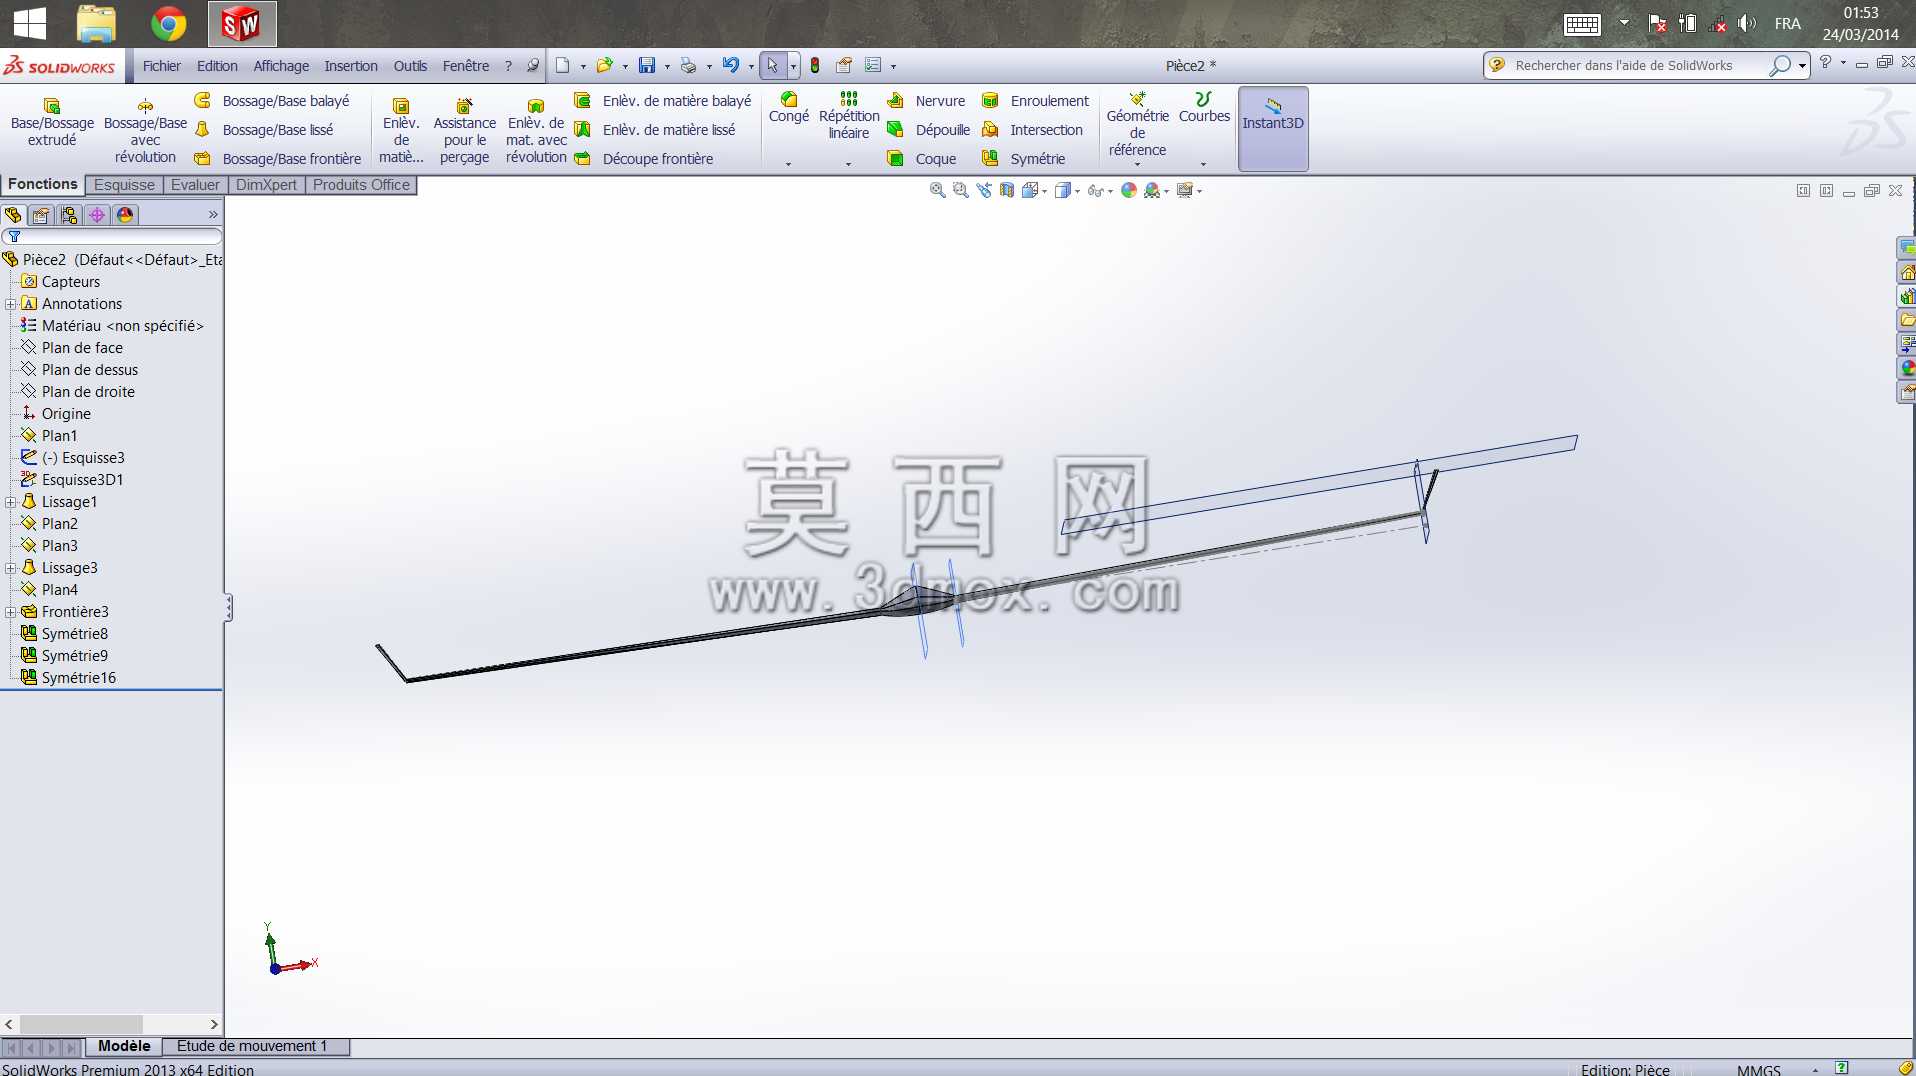Select Symétrie mirror tool
The width and height of the screenshot is (1916, 1076).
click(1024, 159)
